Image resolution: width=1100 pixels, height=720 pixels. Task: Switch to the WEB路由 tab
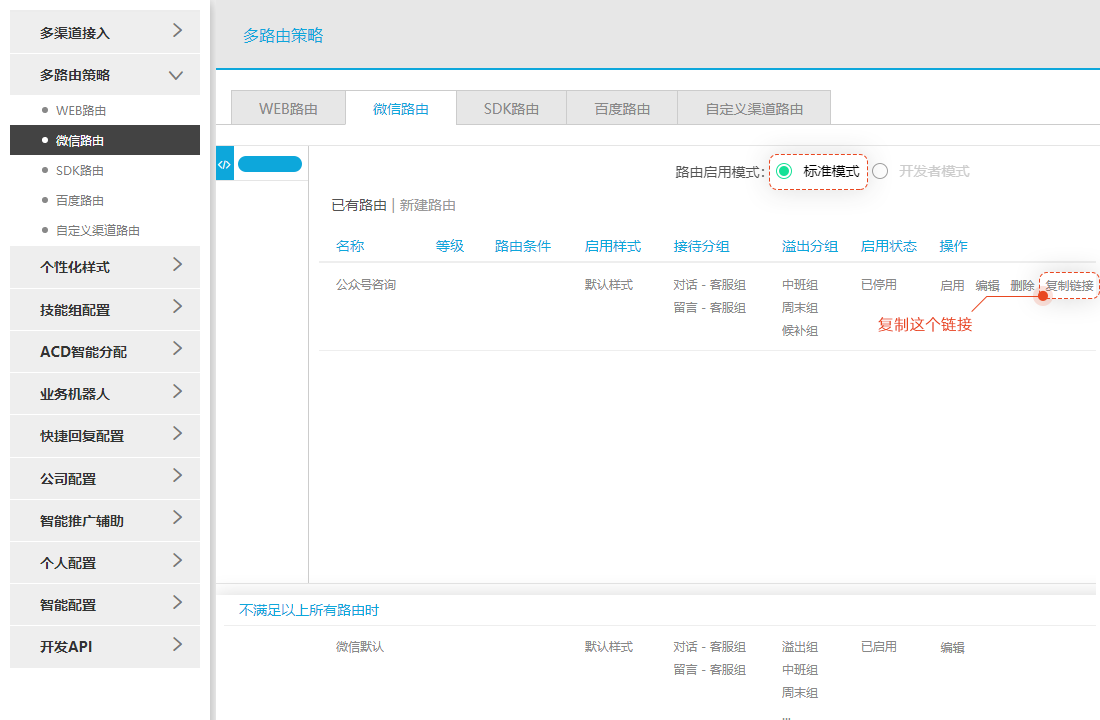[x=288, y=108]
